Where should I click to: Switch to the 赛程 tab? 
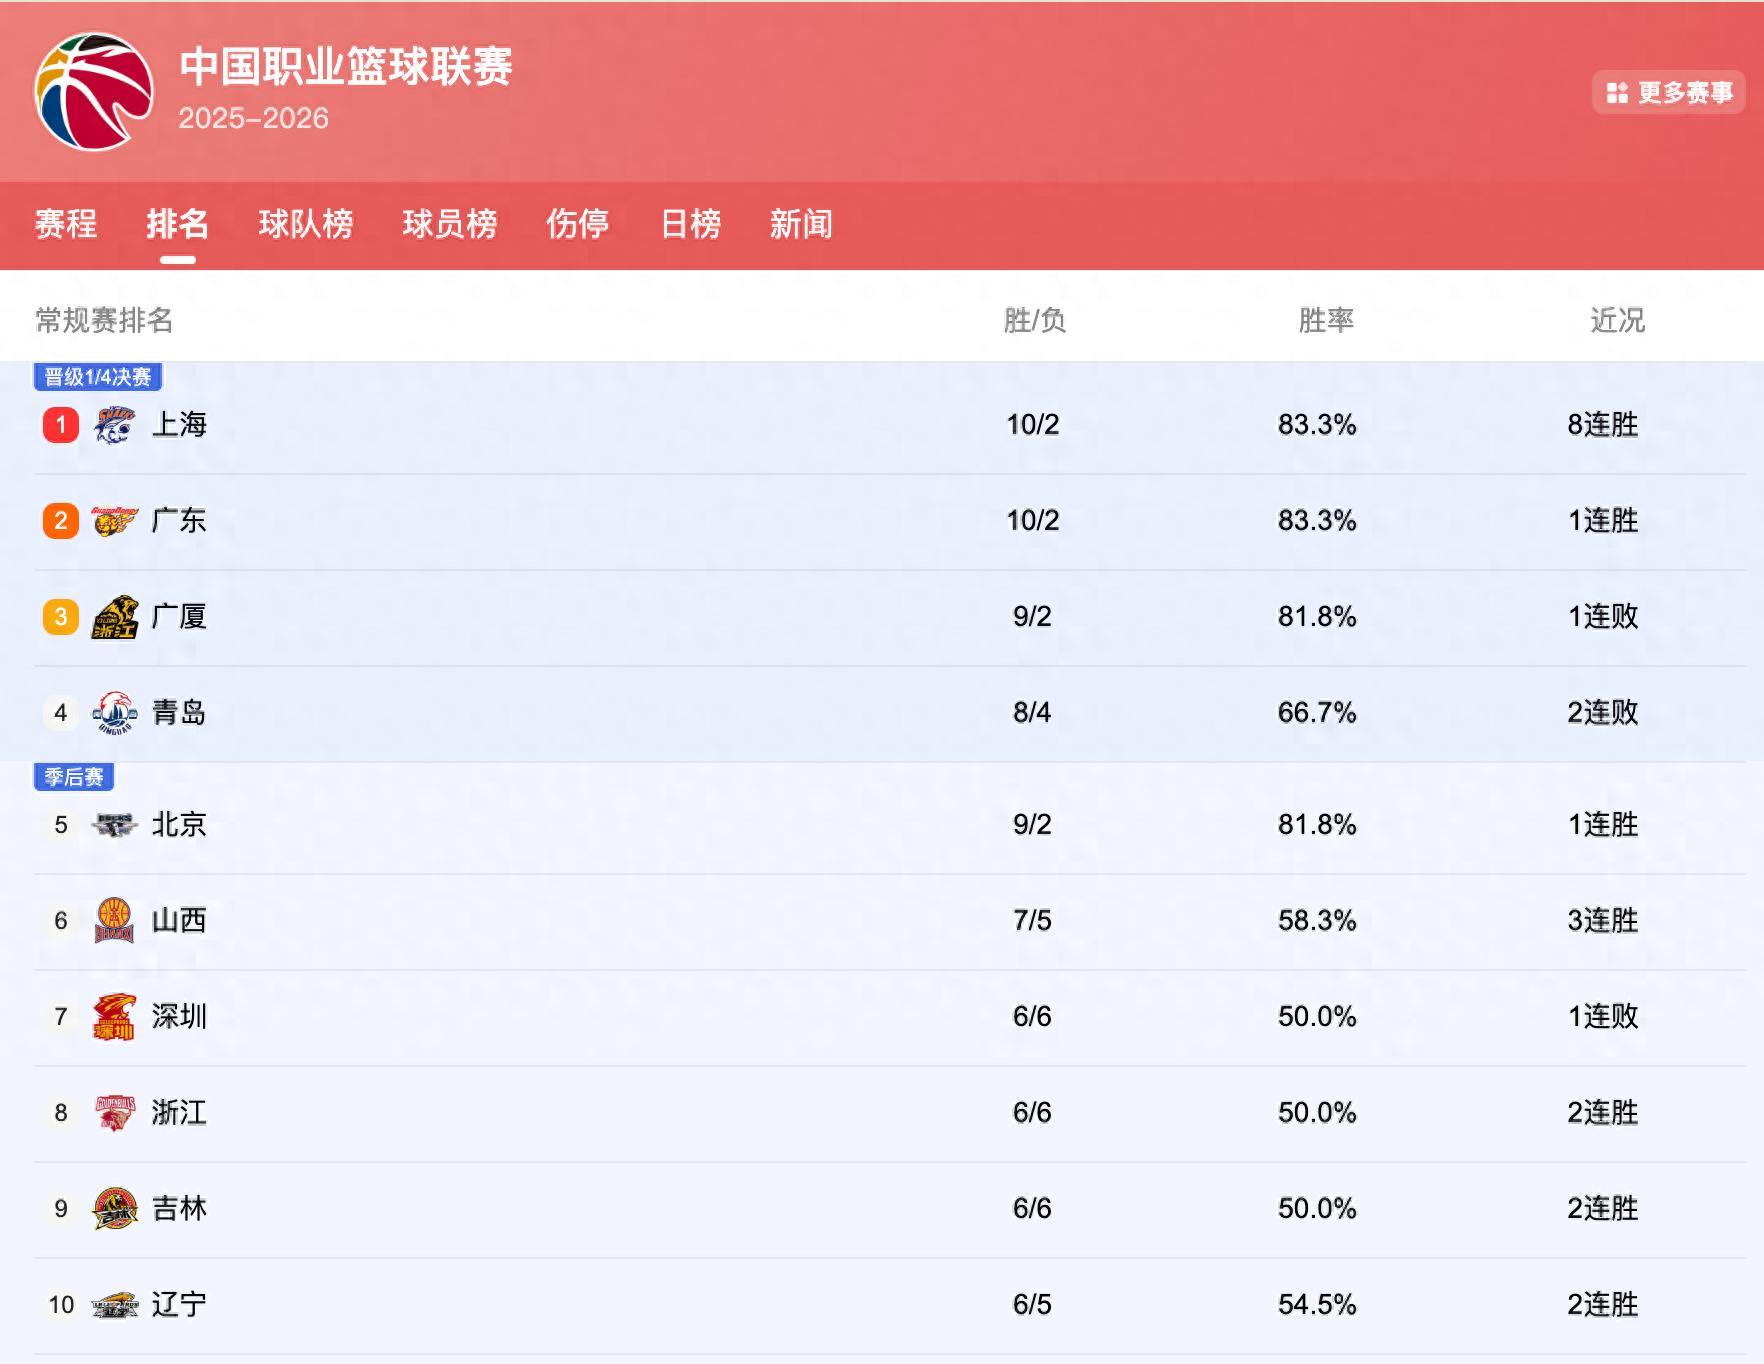pos(66,224)
